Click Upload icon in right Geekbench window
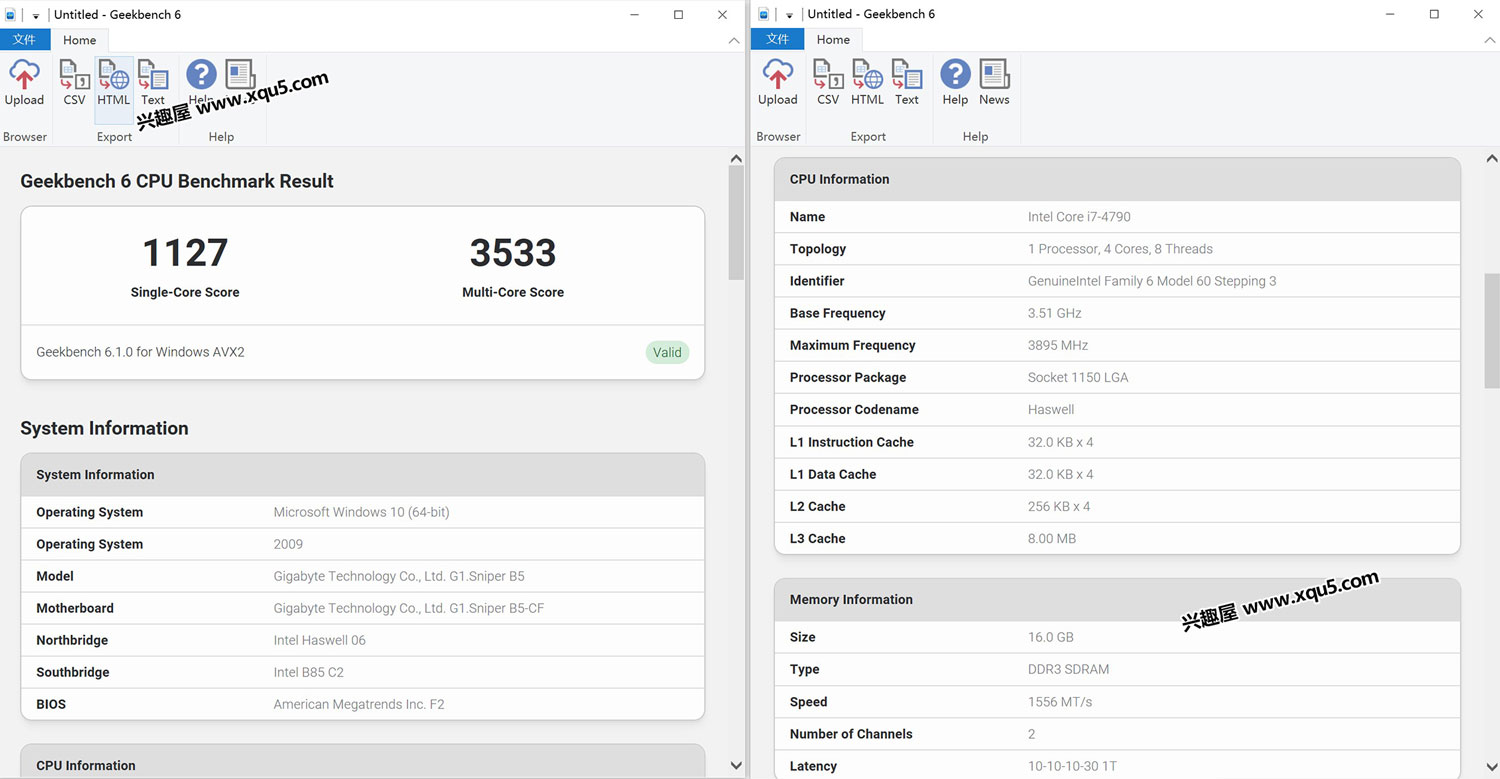The width and height of the screenshot is (1500, 779). pos(778,83)
